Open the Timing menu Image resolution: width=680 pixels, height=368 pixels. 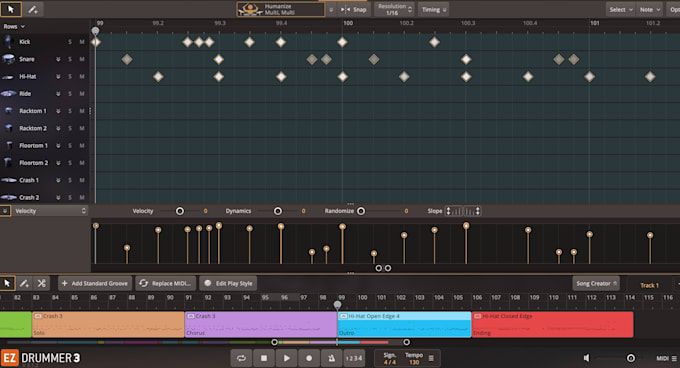click(x=434, y=9)
